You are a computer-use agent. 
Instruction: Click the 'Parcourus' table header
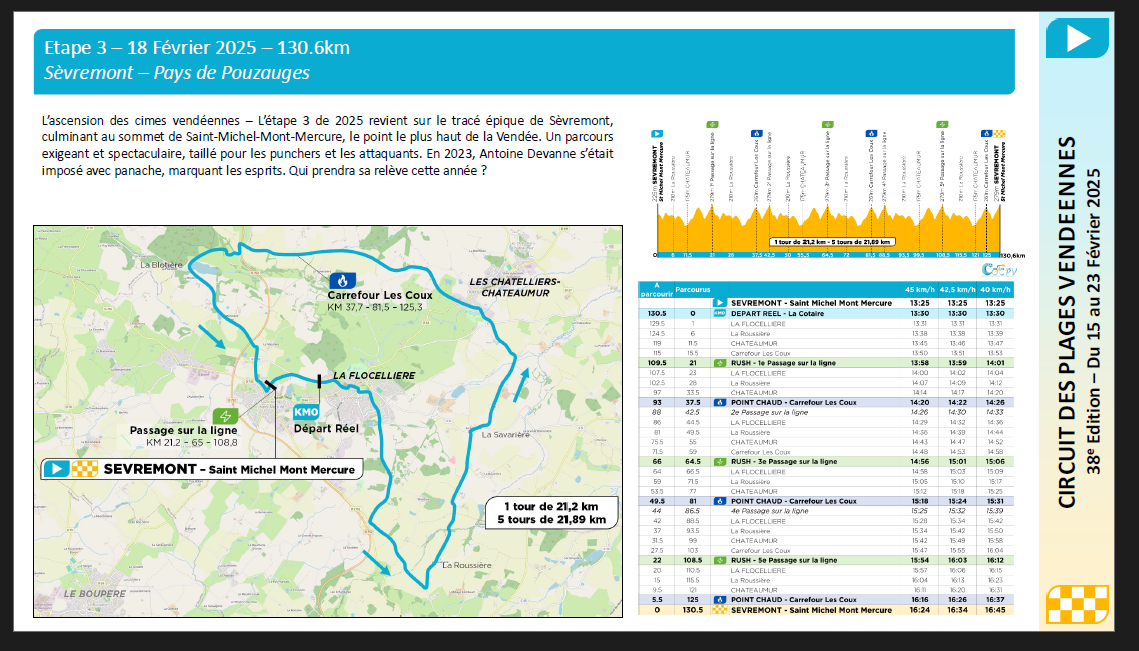pyautogui.click(x=693, y=289)
